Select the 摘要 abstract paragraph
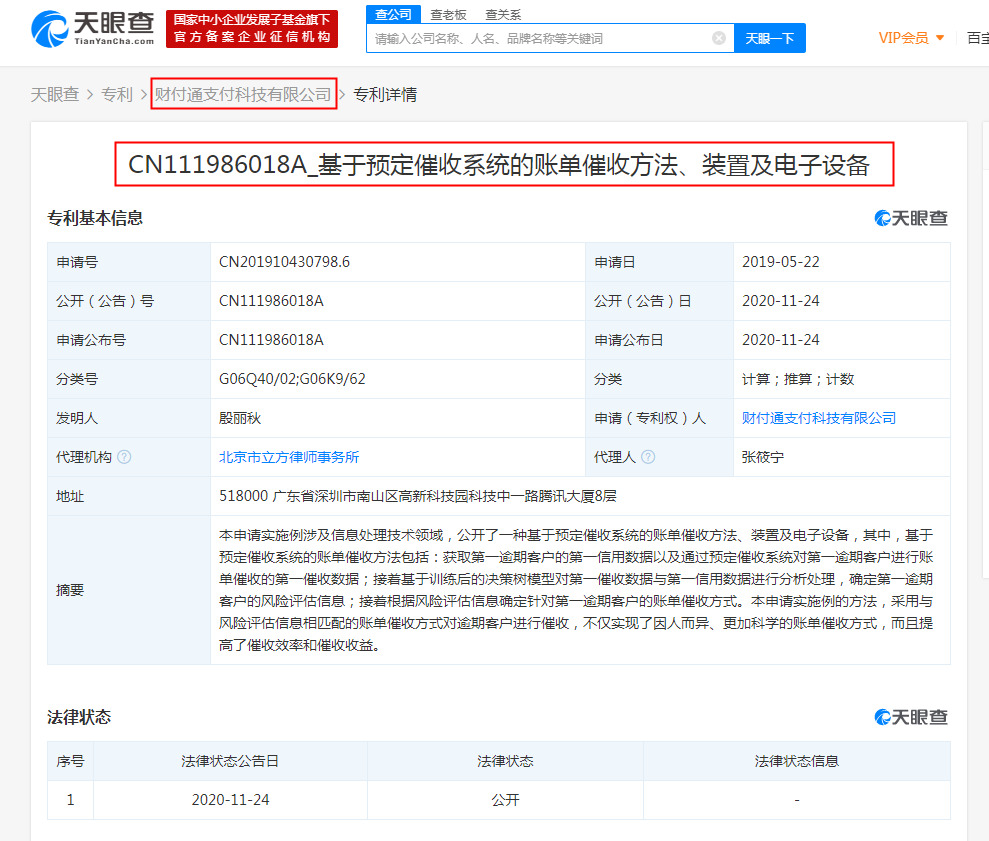Viewport: 989px width, 841px height. click(x=576, y=590)
